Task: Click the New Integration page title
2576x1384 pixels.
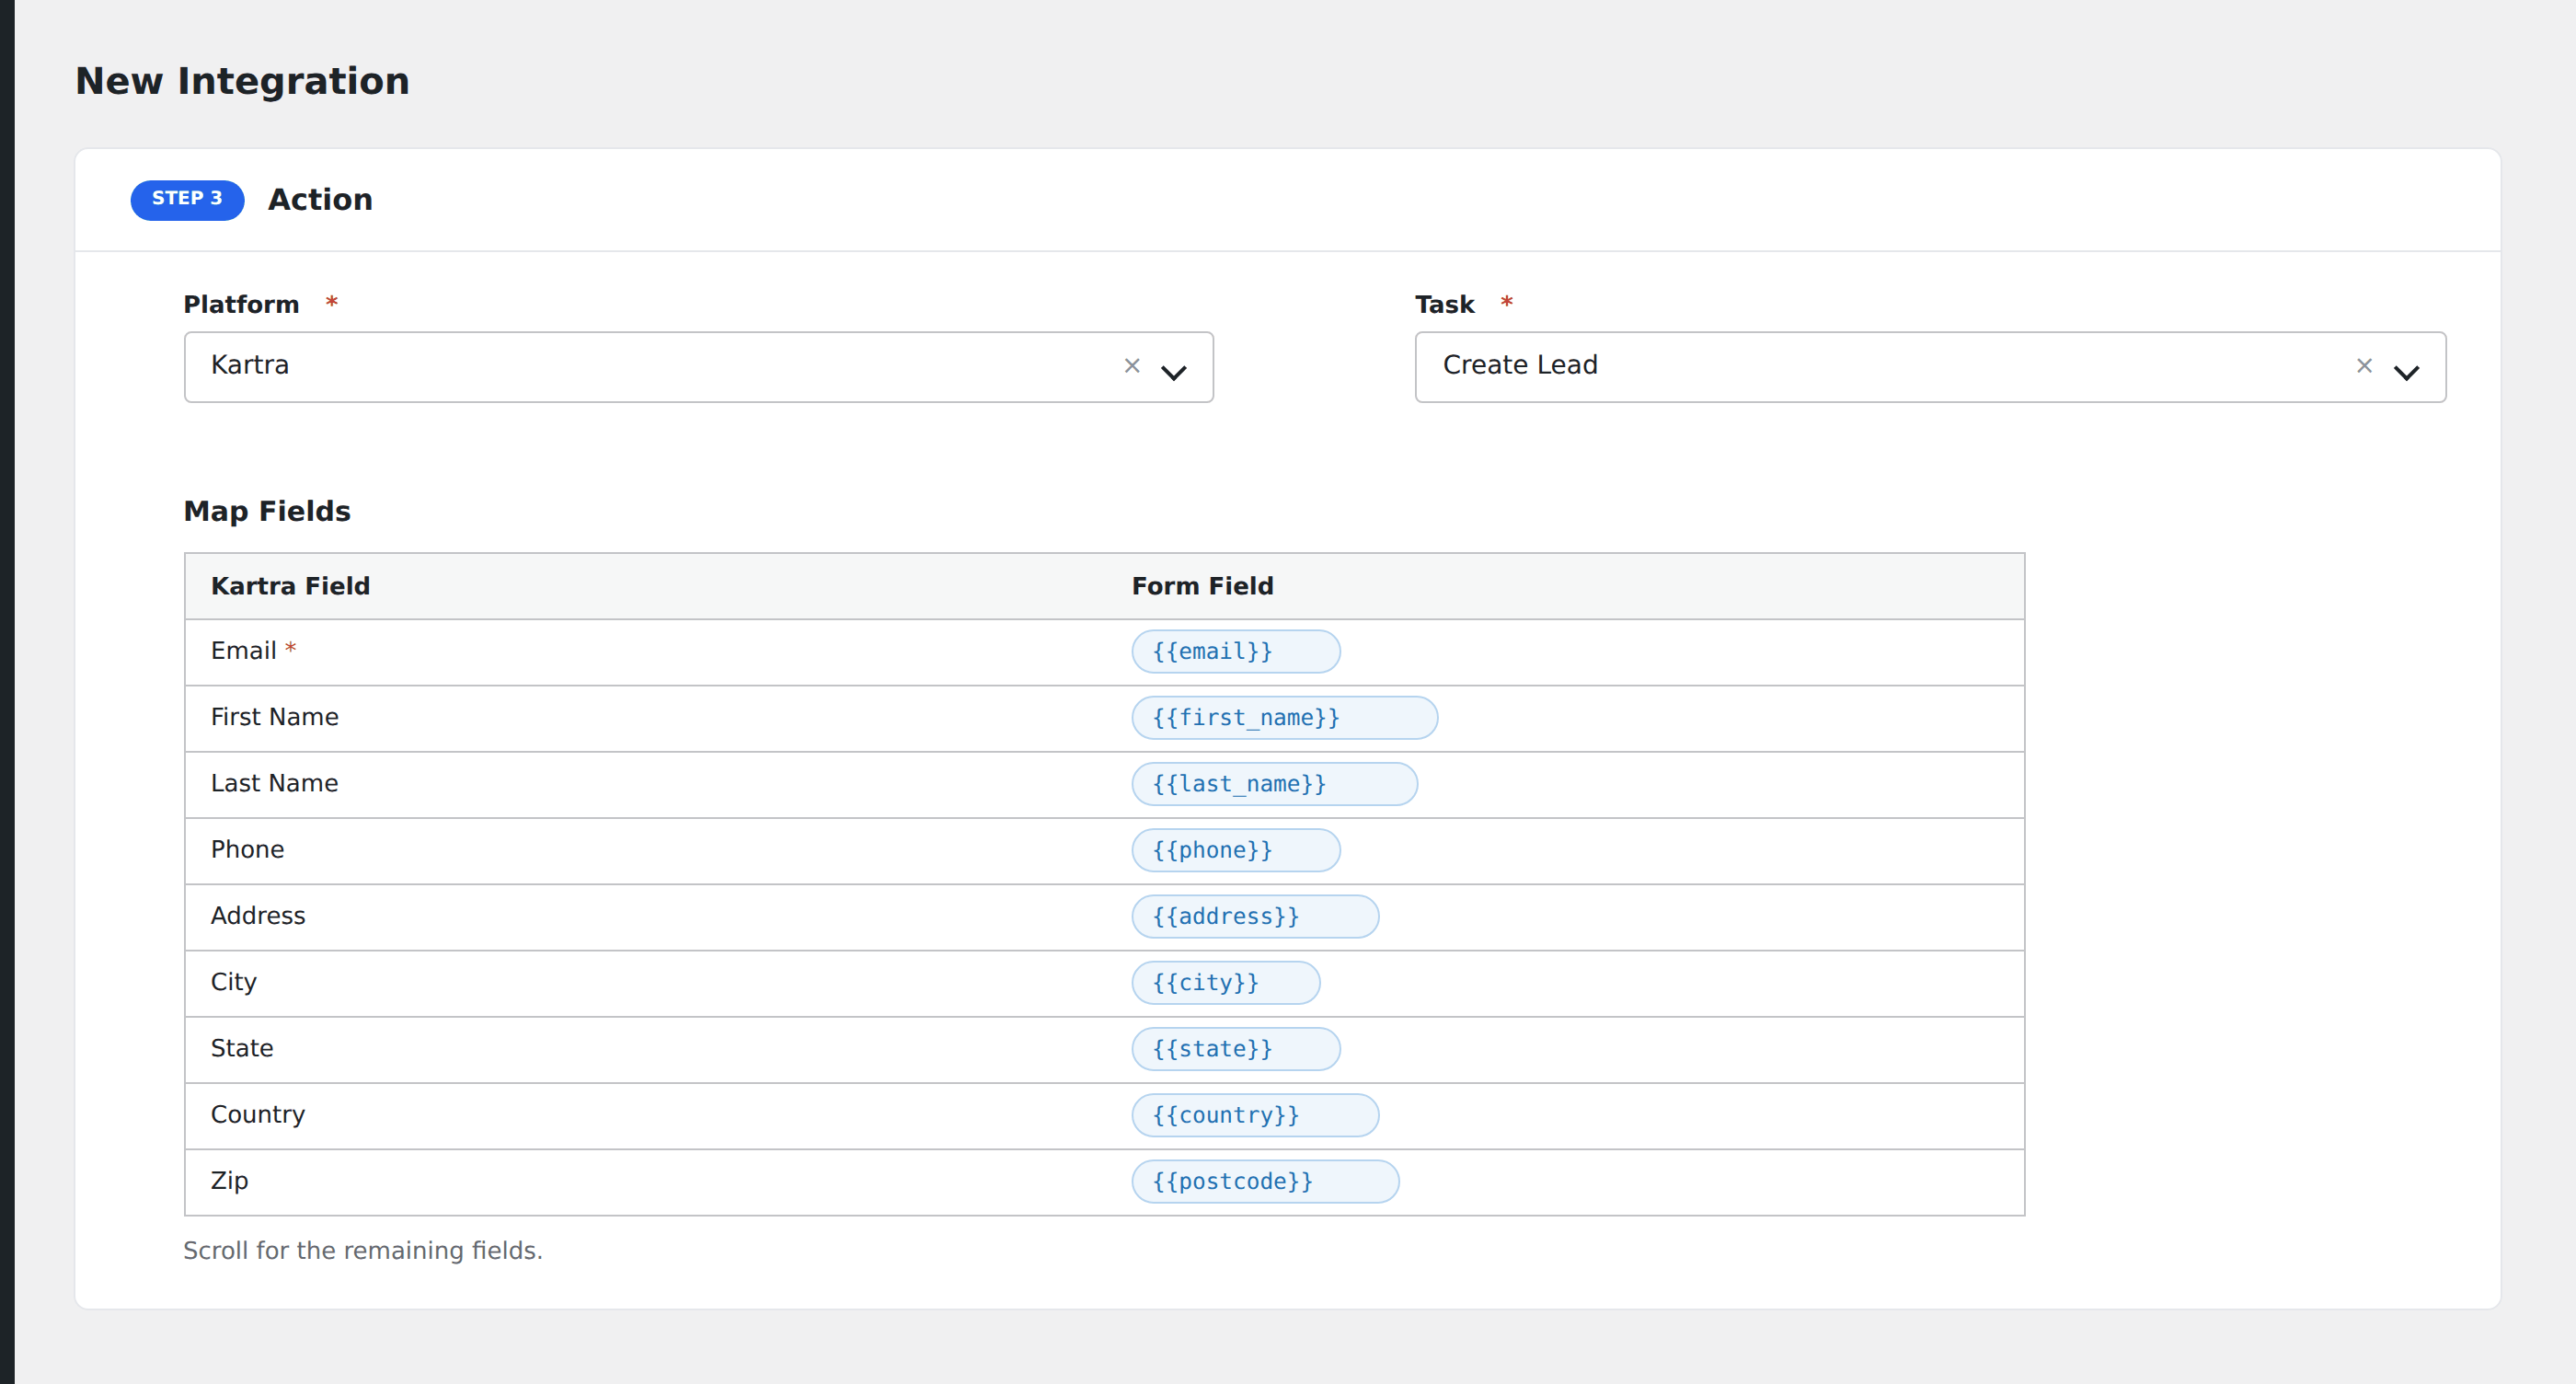Action: click(x=242, y=81)
